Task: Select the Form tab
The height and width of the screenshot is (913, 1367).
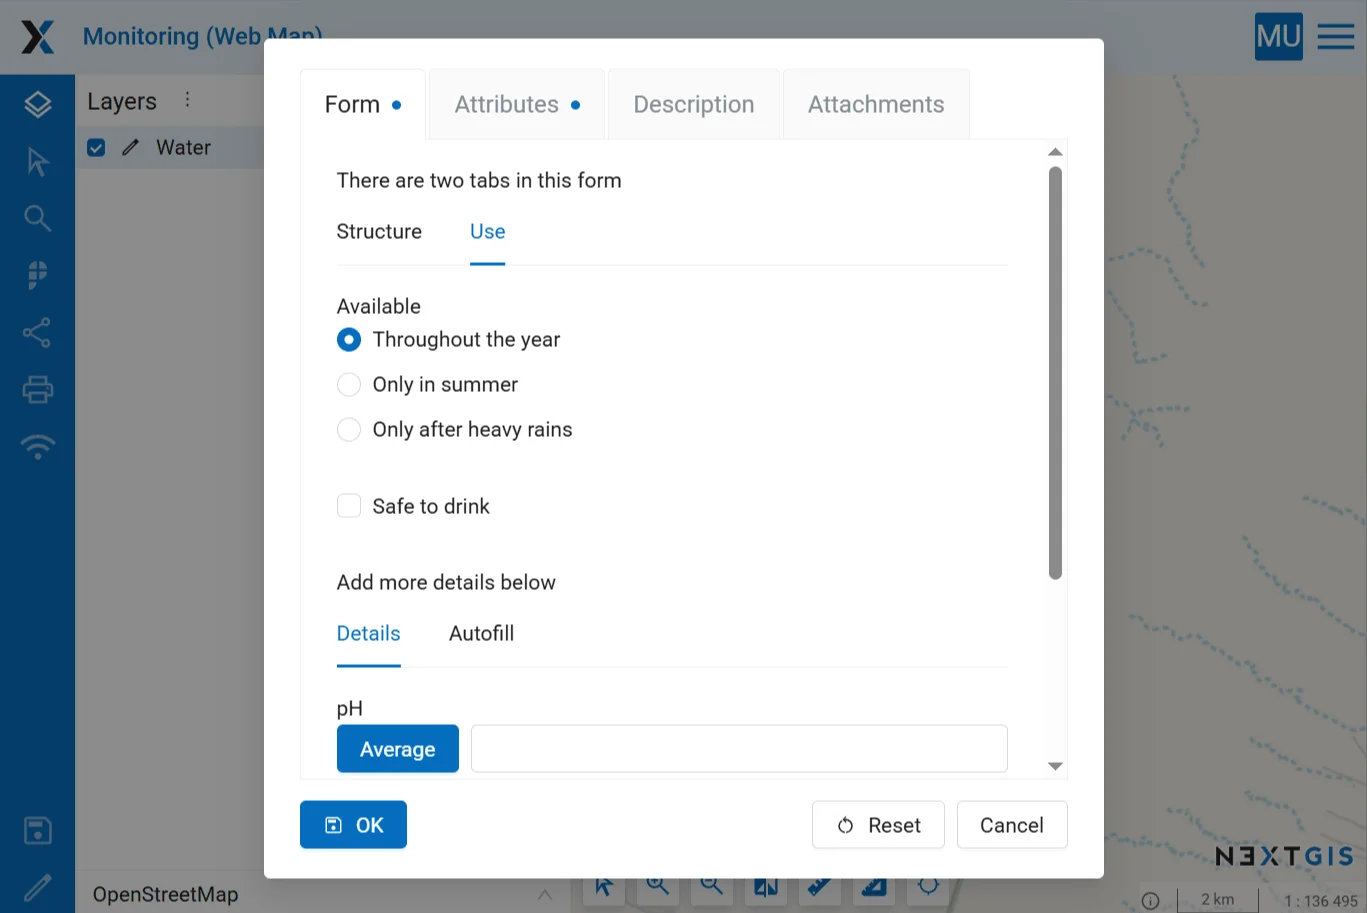Action: pyautogui.click(x=363, y=104)
